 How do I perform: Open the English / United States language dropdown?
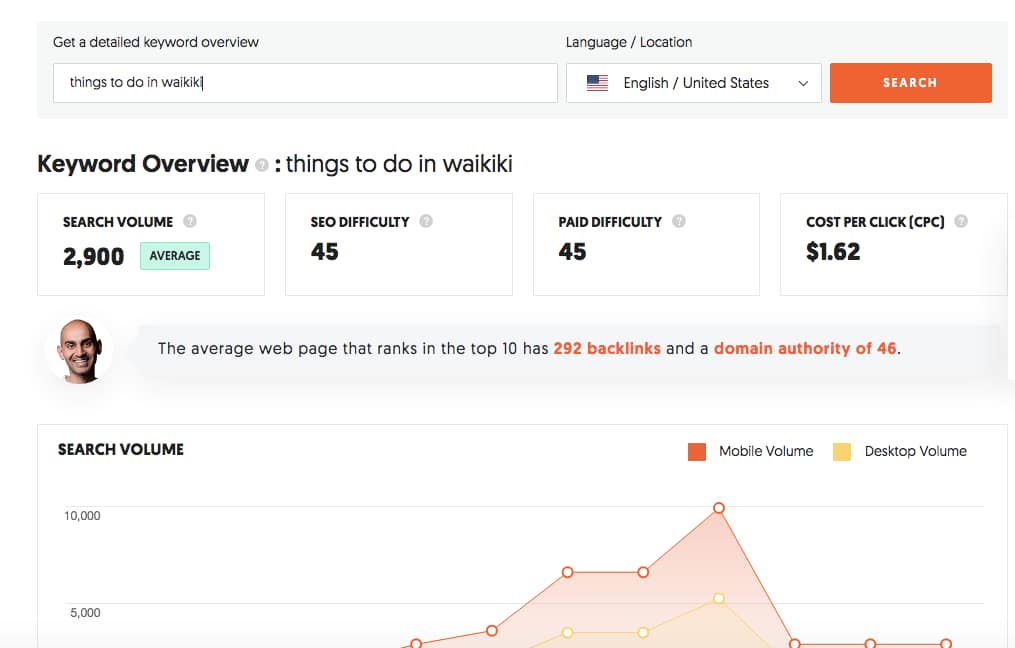tap(694, 83)
